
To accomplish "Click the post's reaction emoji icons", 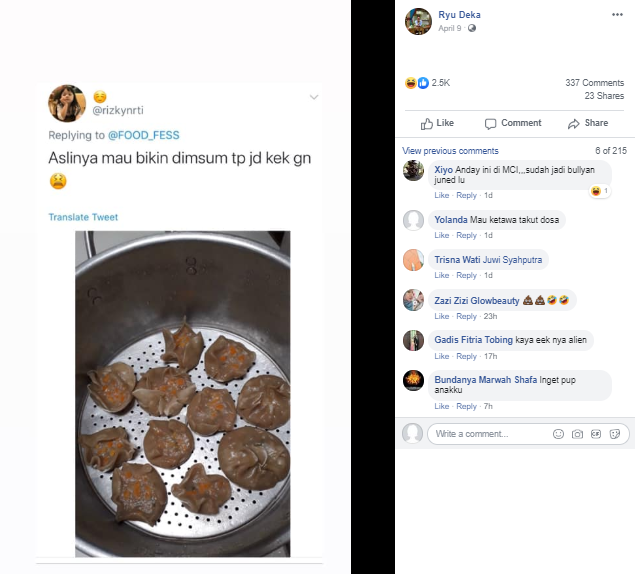I will [x=415, y=83].
